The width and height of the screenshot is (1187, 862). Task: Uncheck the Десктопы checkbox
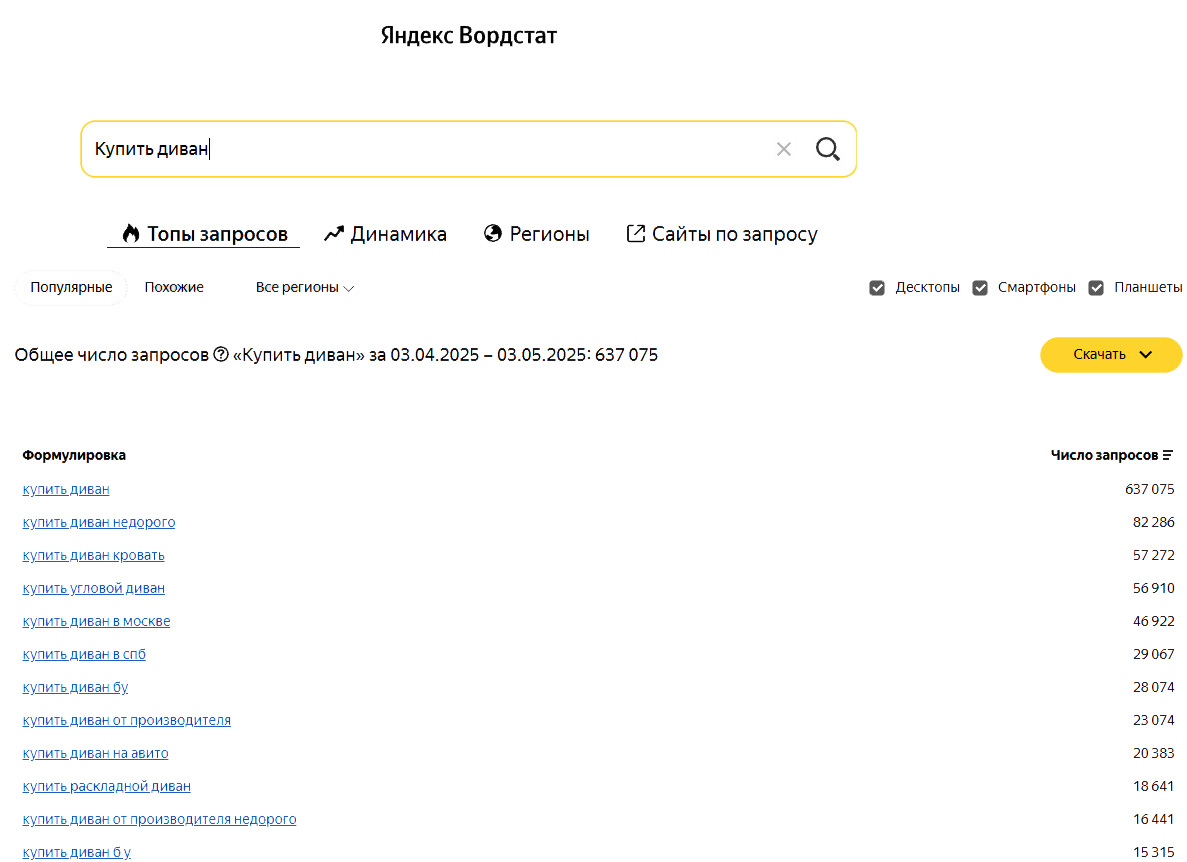pyautogui.click(x=877, y=288)
